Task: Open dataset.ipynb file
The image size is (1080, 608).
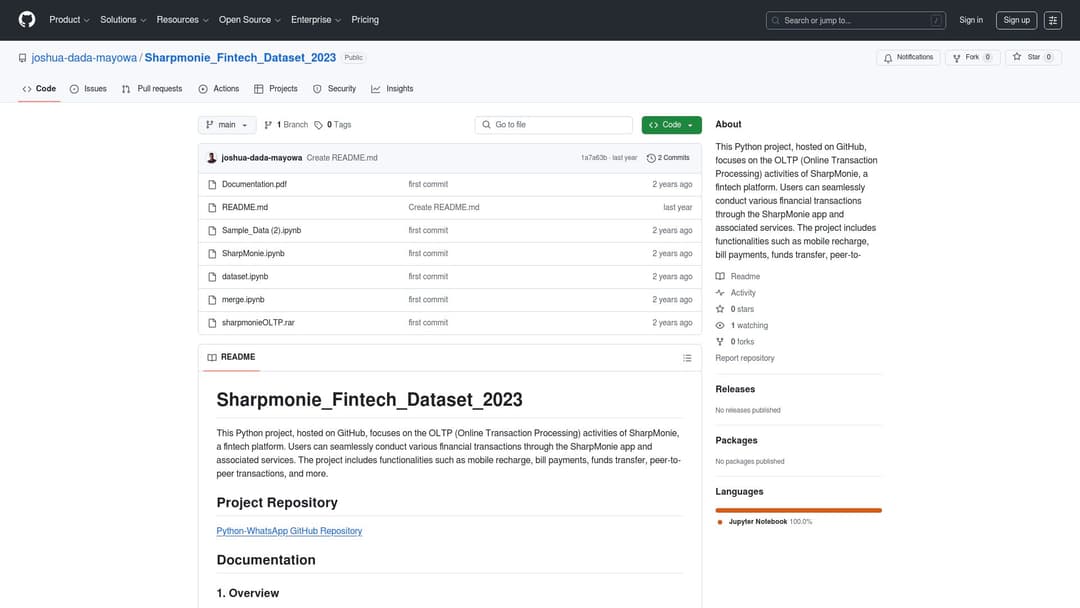Action: (245, 277)
